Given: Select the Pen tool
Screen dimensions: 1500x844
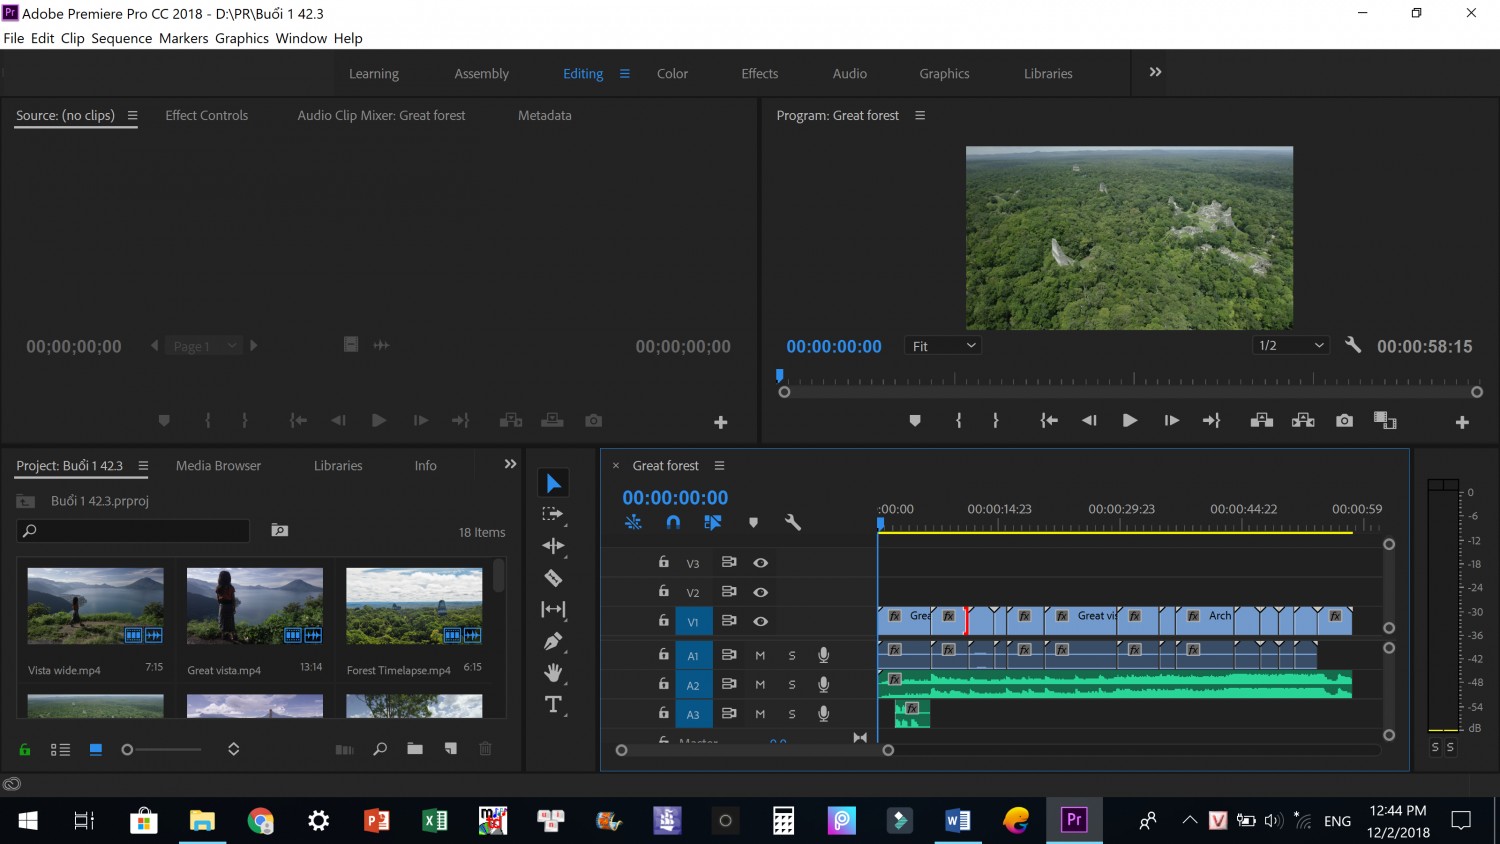Looking at the screenshot, I should (x=553, y=641).
